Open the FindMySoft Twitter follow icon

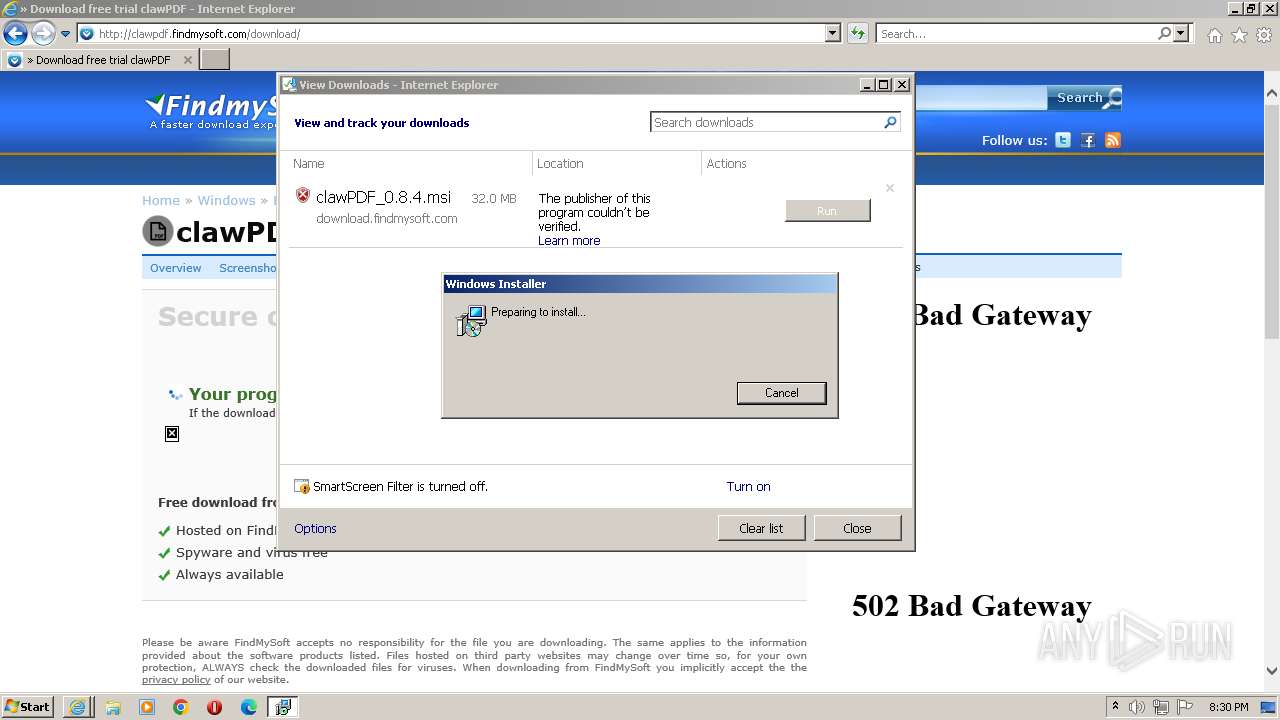pos(1063,140)
